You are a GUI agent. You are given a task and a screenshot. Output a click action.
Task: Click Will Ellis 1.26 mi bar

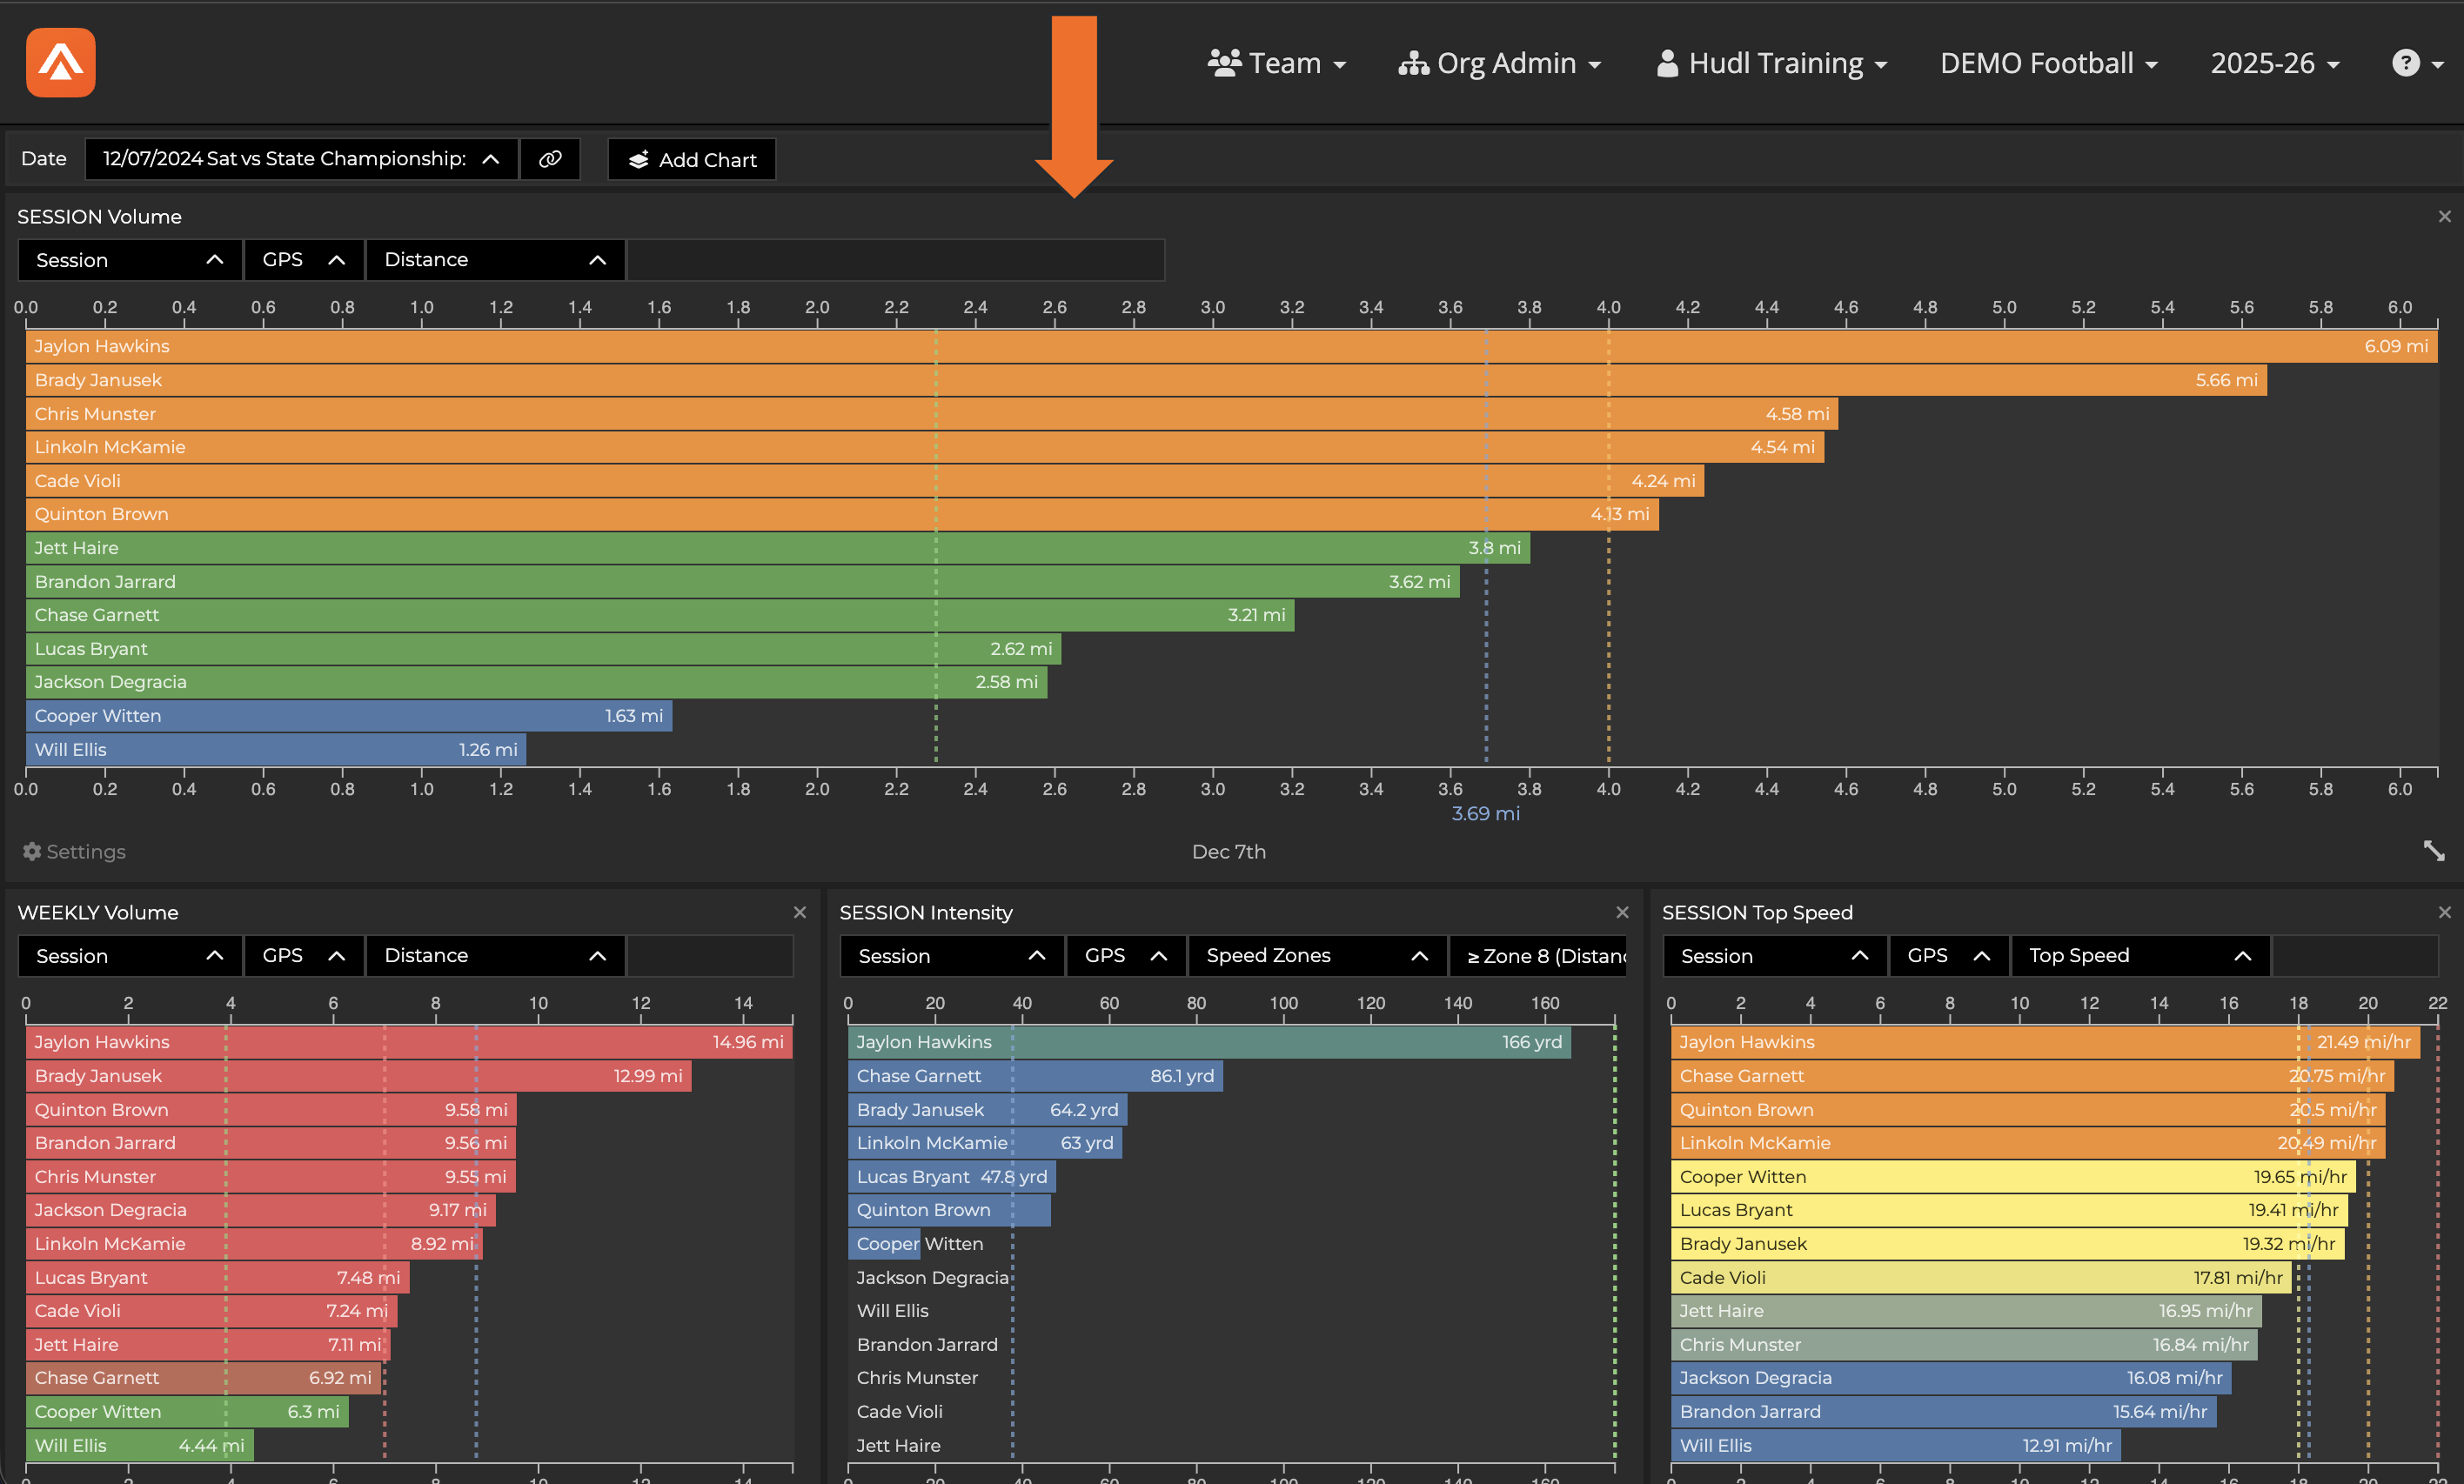[276, 750]
